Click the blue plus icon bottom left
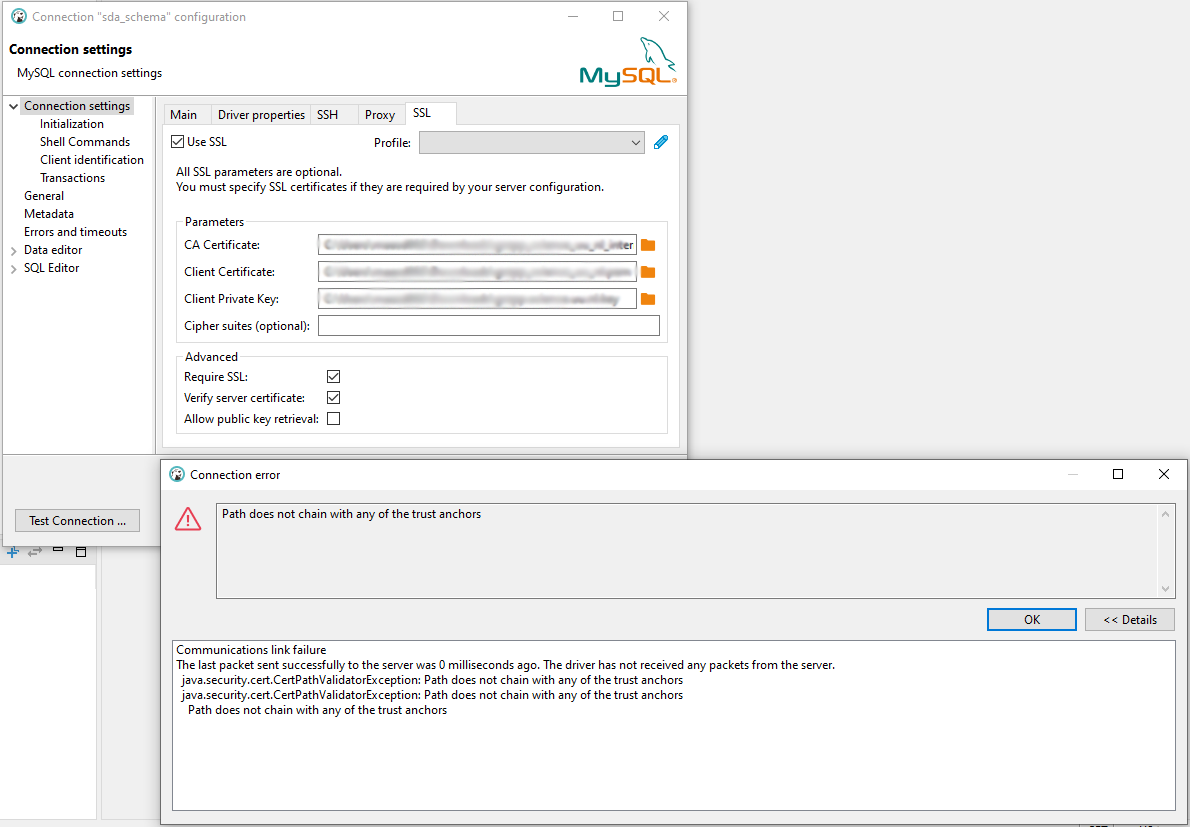The height and width of the screenshot is (827, 1190). click(12, 551)
